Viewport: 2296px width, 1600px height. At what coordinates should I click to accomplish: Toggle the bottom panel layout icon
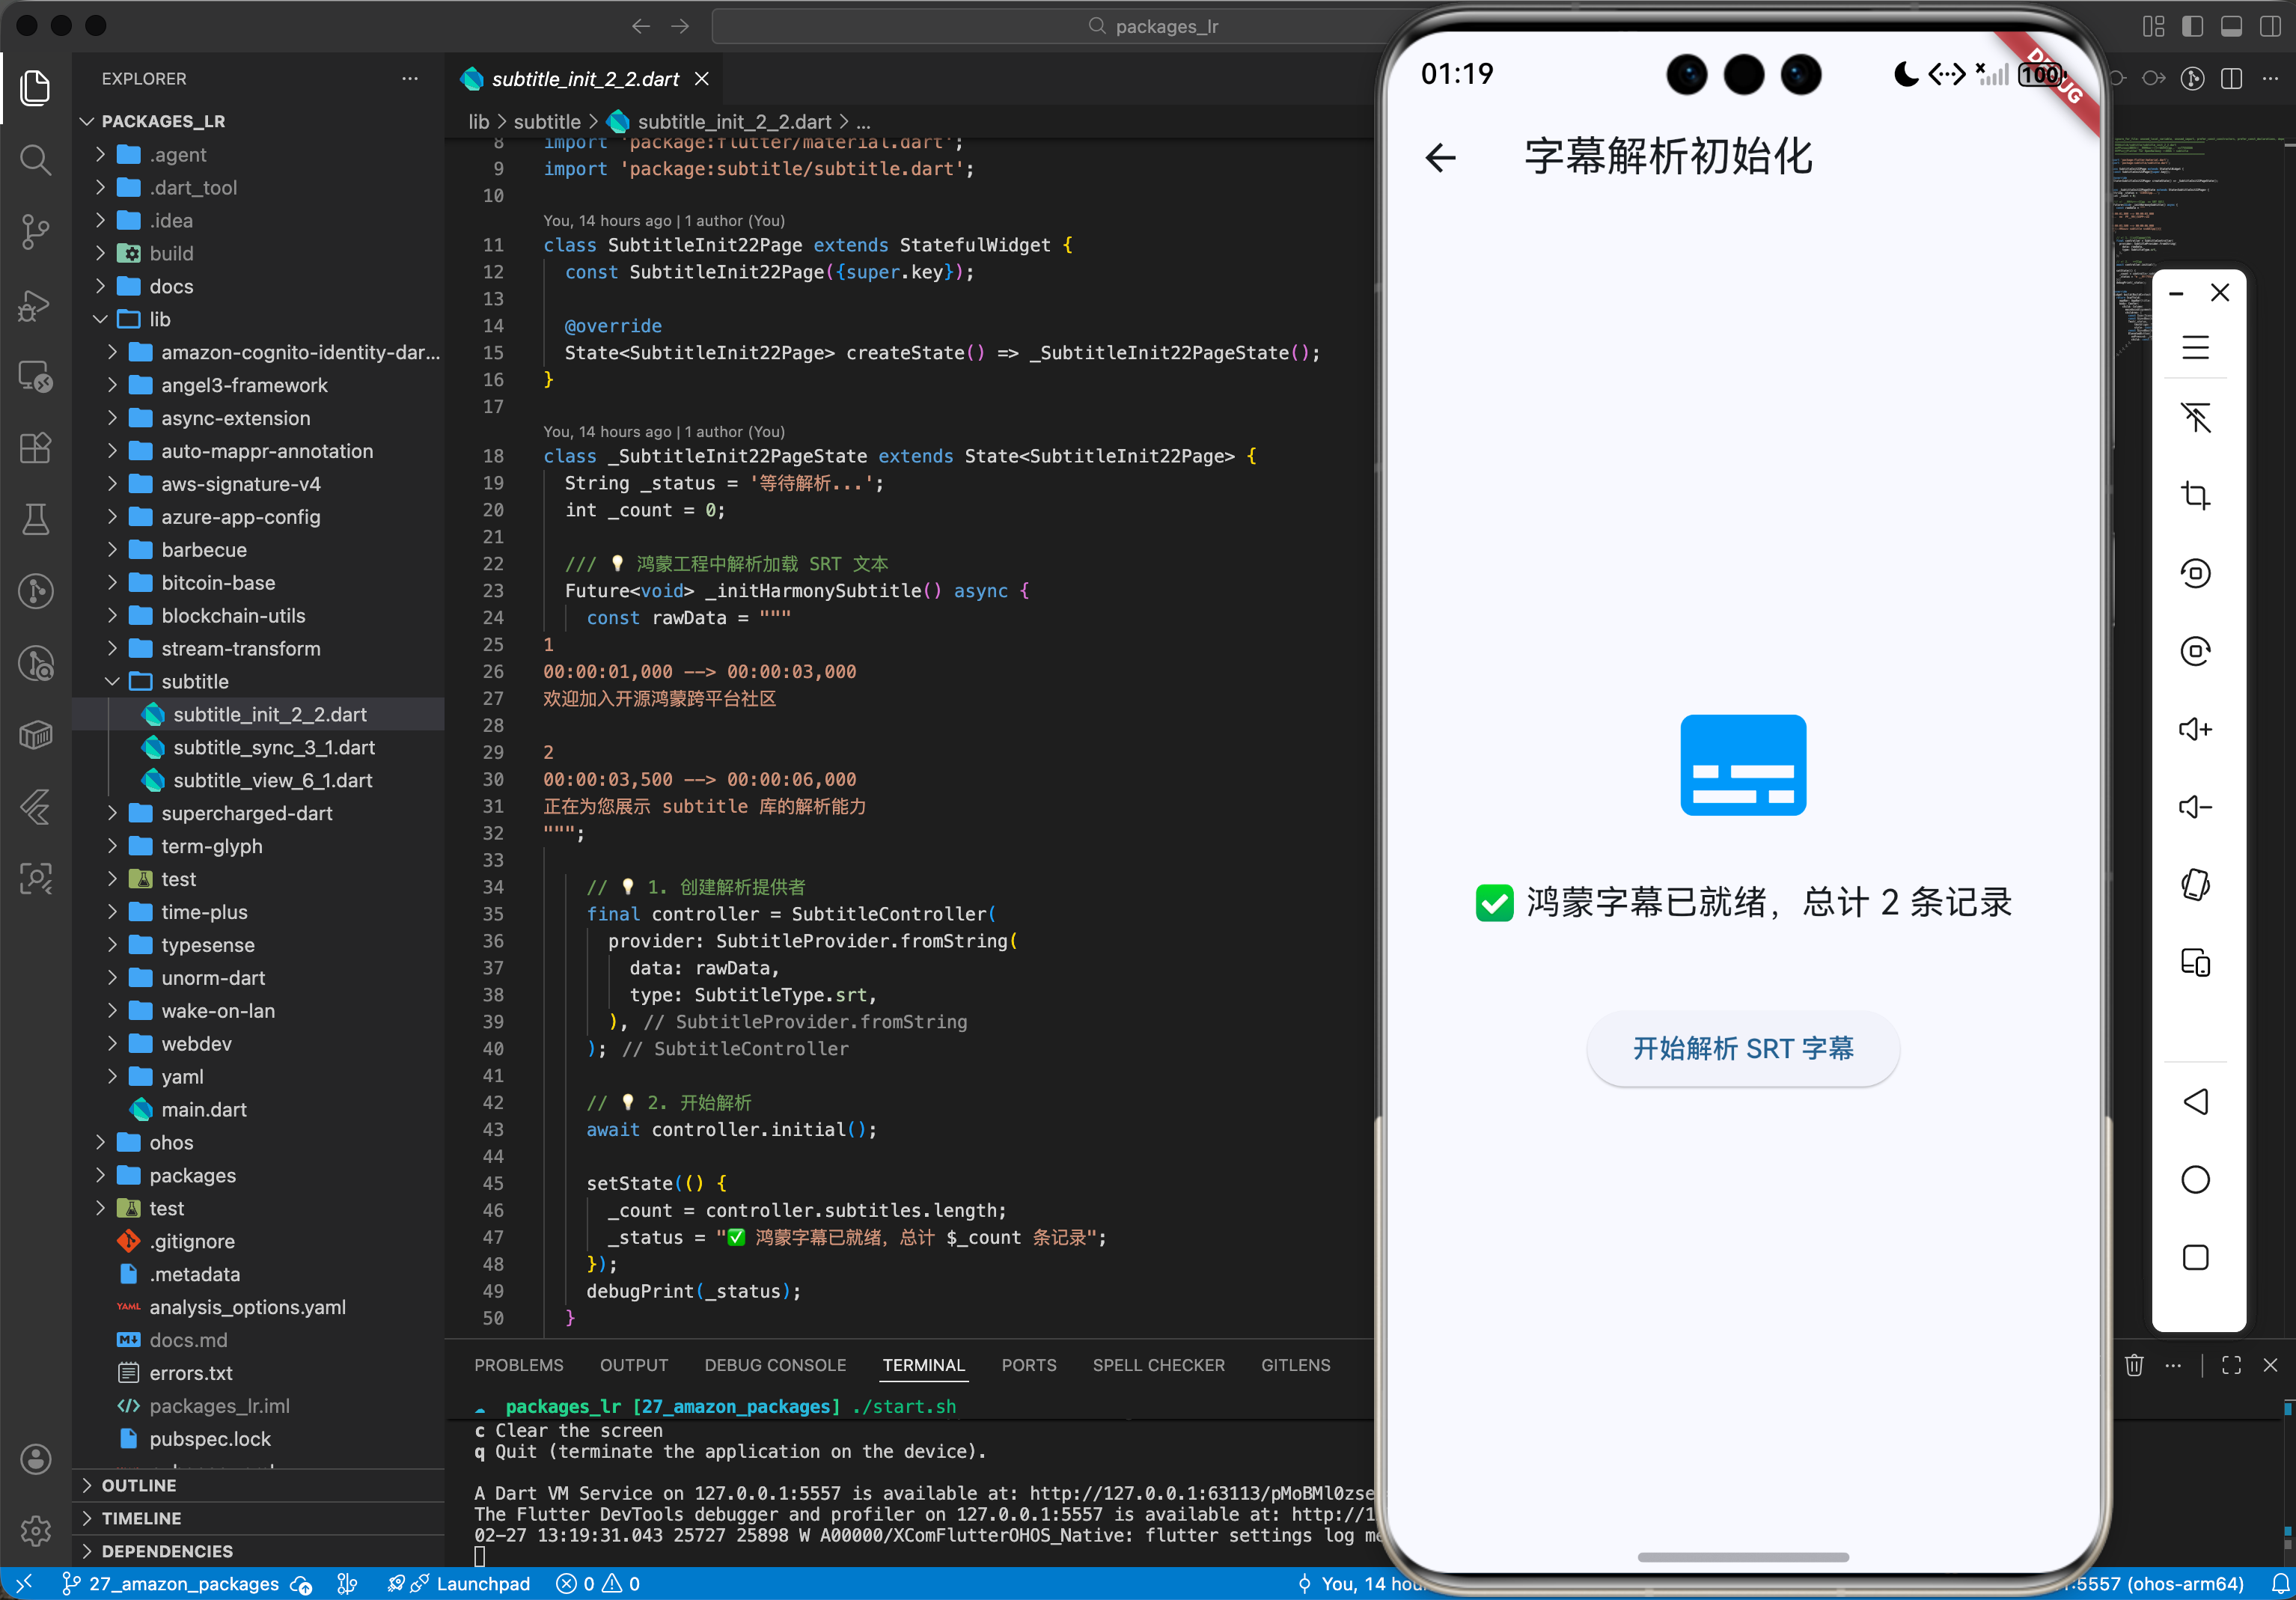click(2231, 26)
